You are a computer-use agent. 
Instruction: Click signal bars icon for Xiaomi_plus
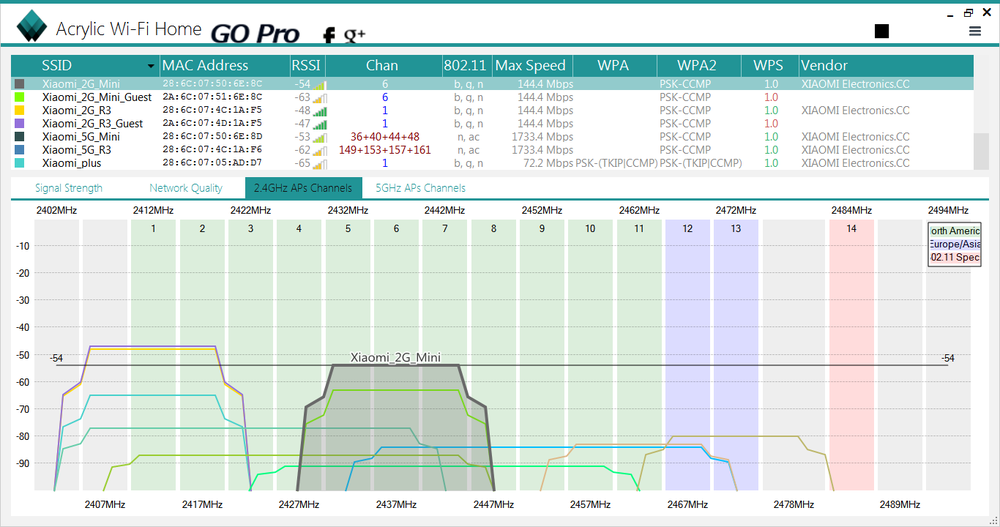(320, 163)
